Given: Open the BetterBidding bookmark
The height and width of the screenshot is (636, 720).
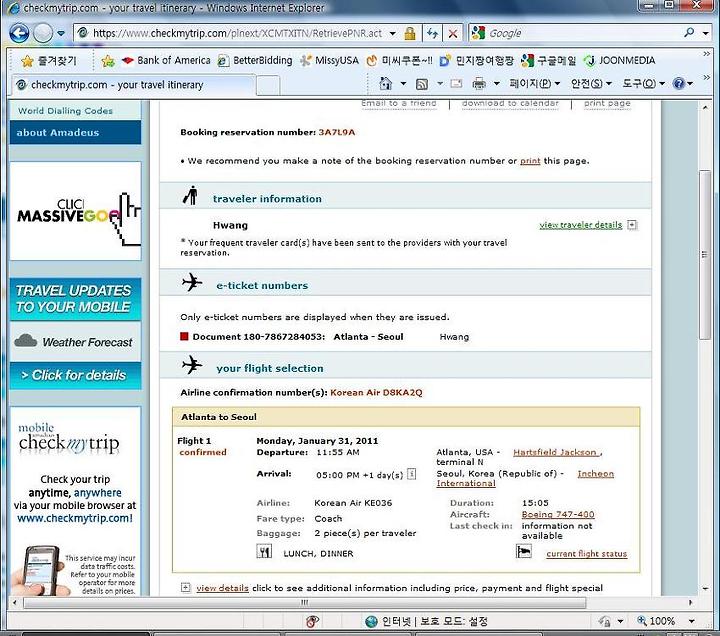Looking at the screenshot, I should pyautogui.click(x=255, y=61).
